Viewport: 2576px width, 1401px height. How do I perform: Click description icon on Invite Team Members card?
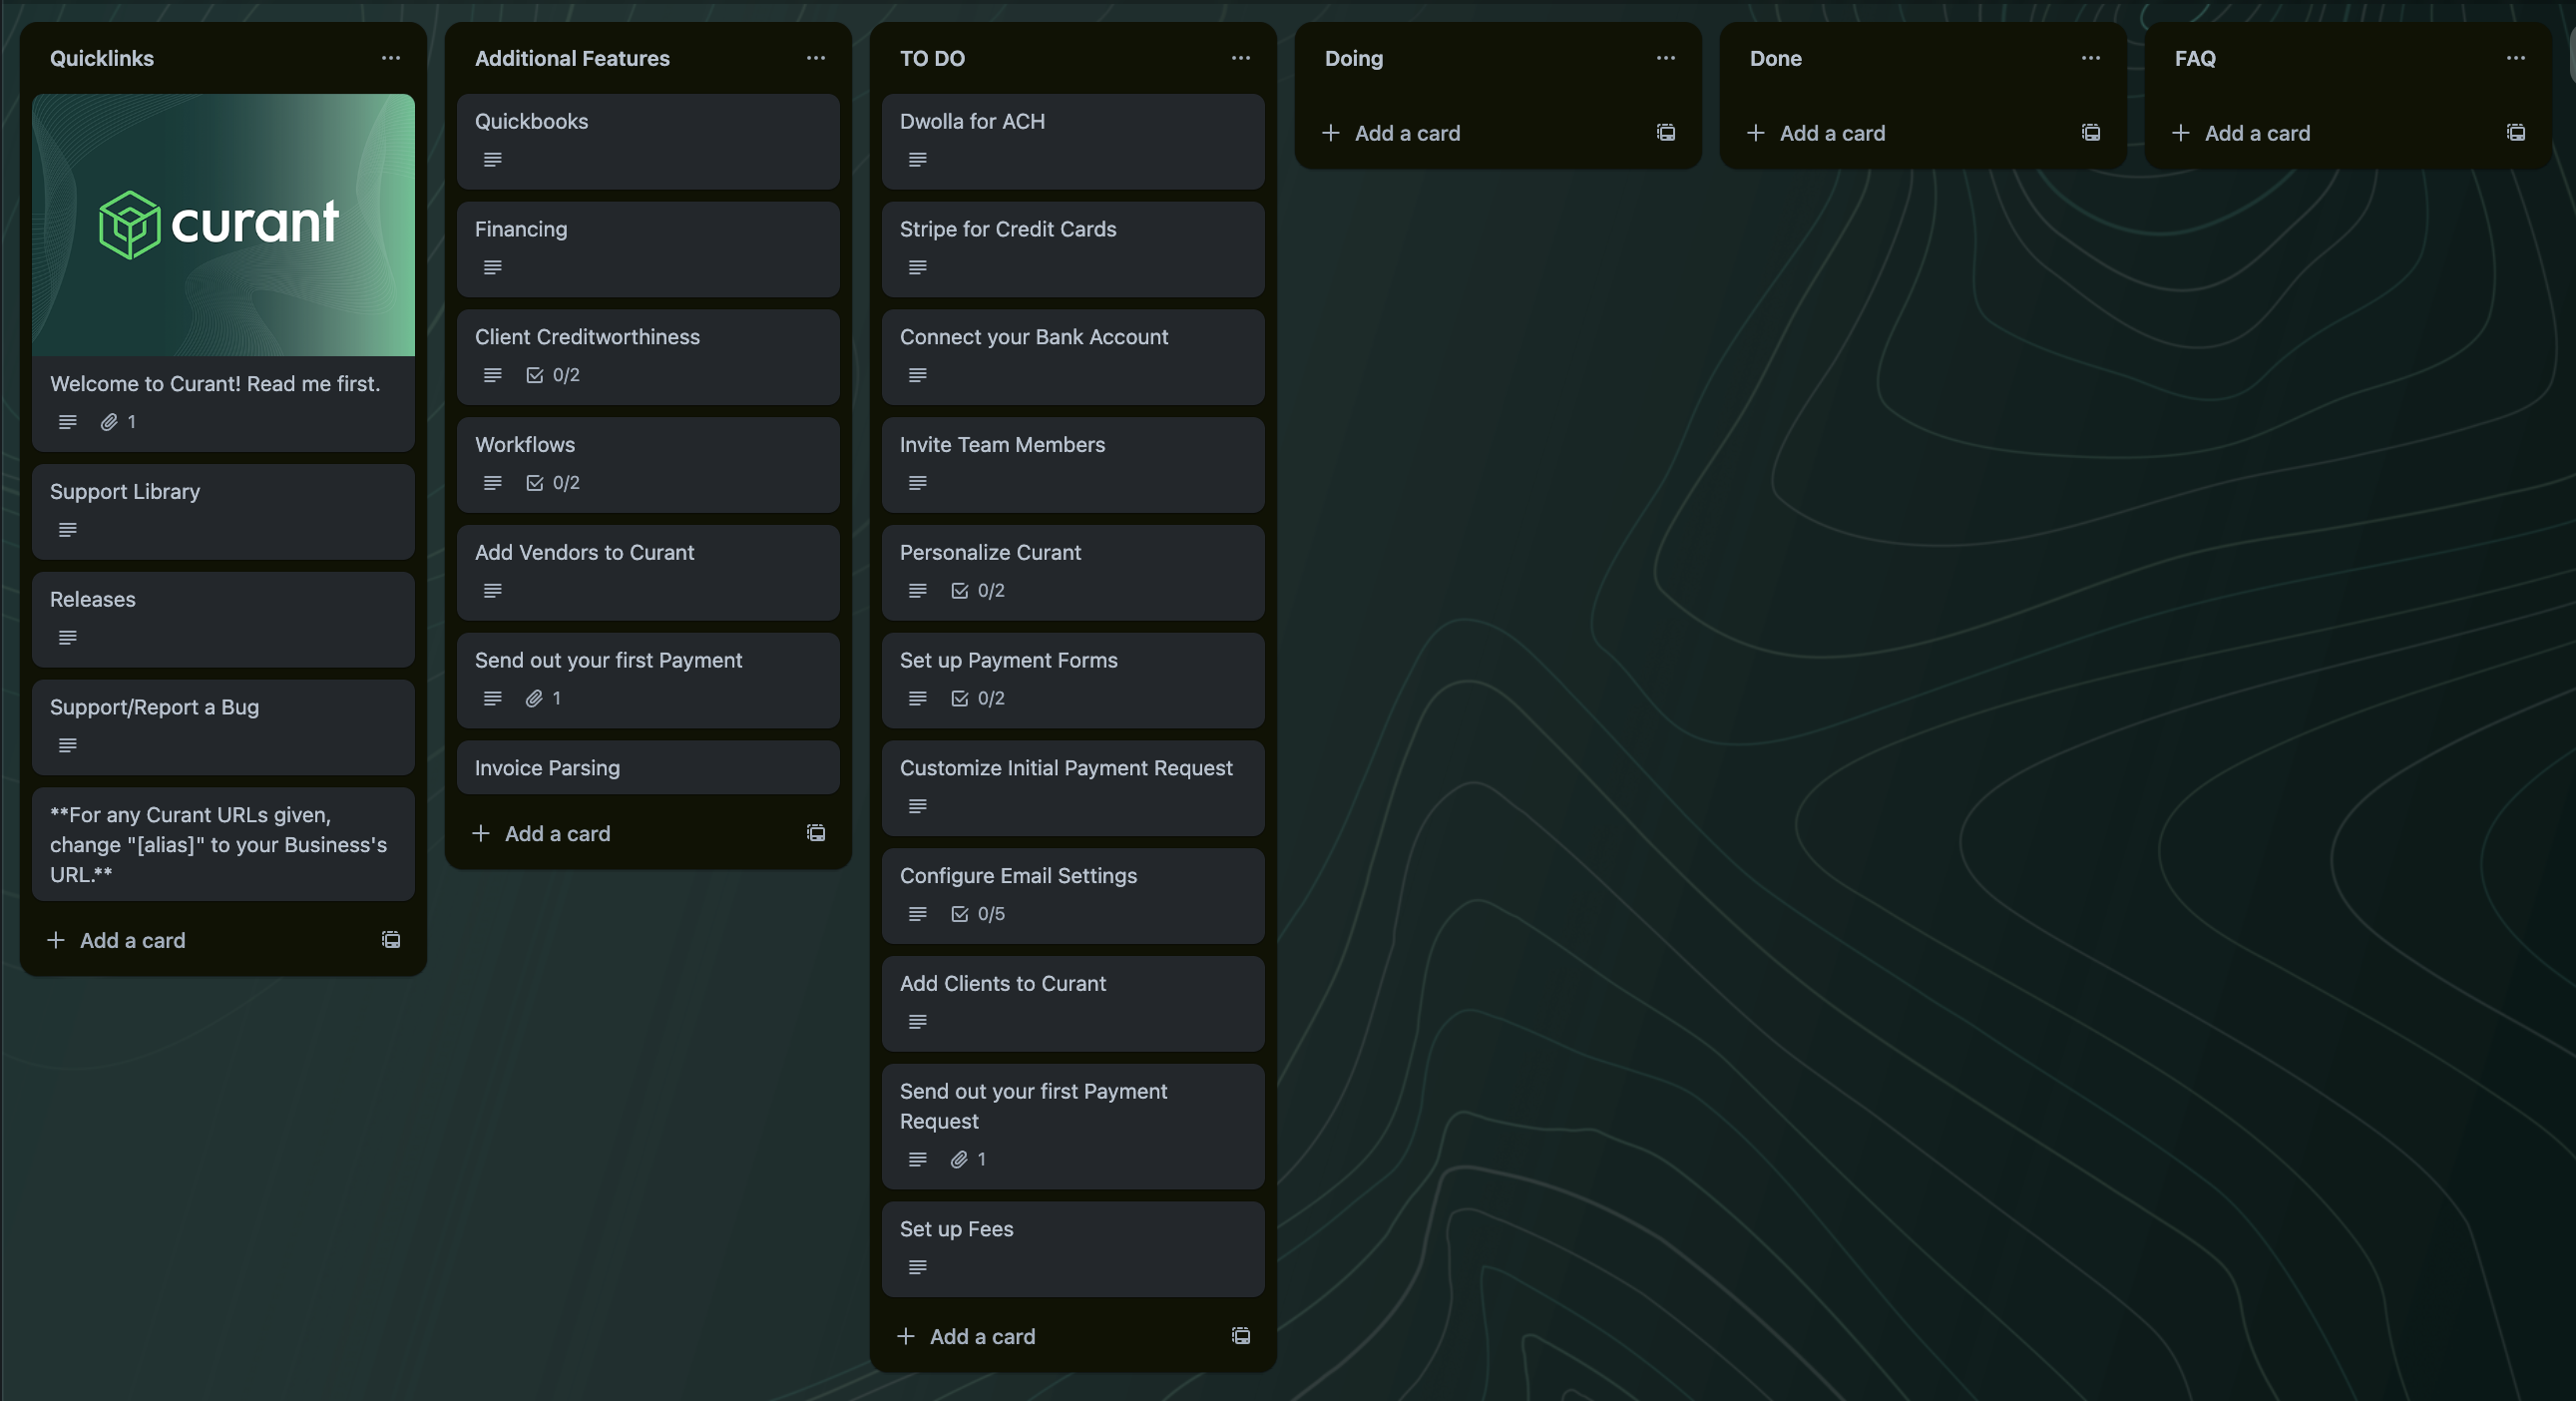click(917, 483)
